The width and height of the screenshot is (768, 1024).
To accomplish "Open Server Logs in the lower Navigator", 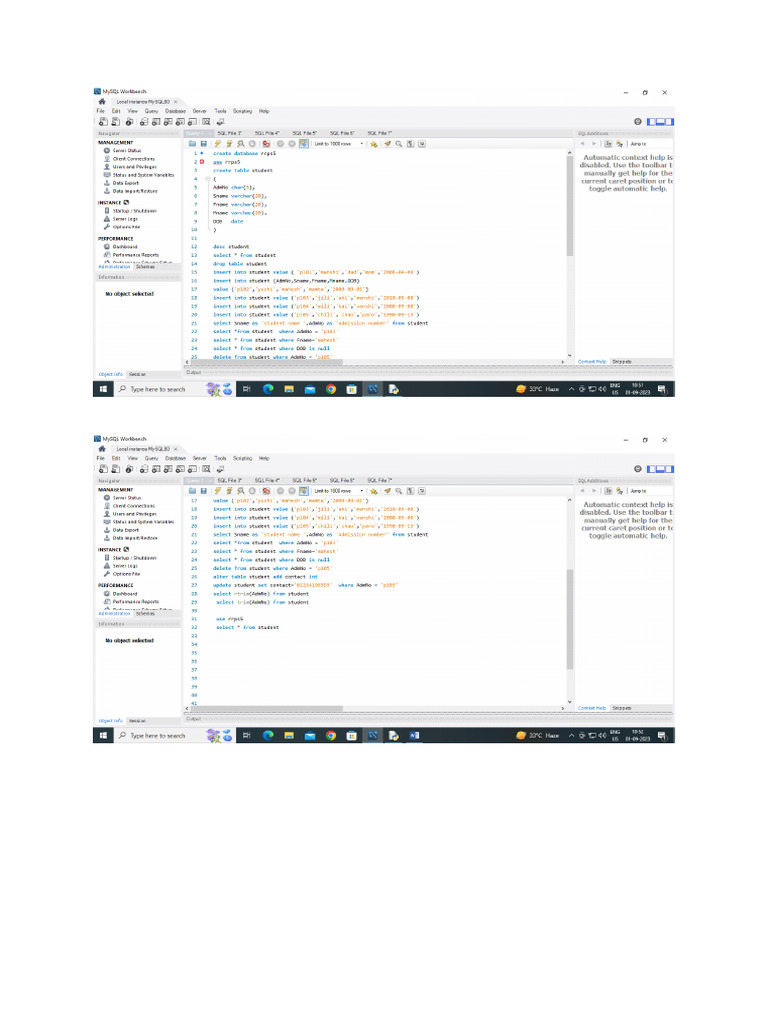I will 125,566.
